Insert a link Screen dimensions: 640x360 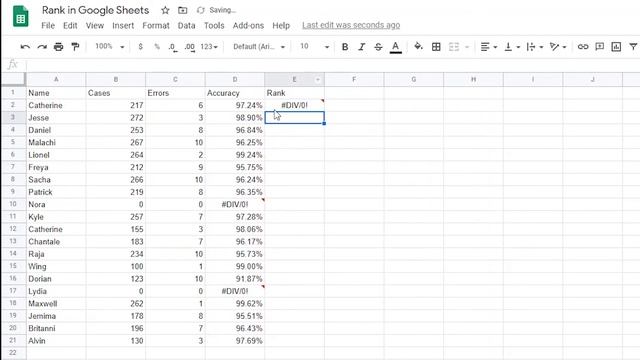583,47
